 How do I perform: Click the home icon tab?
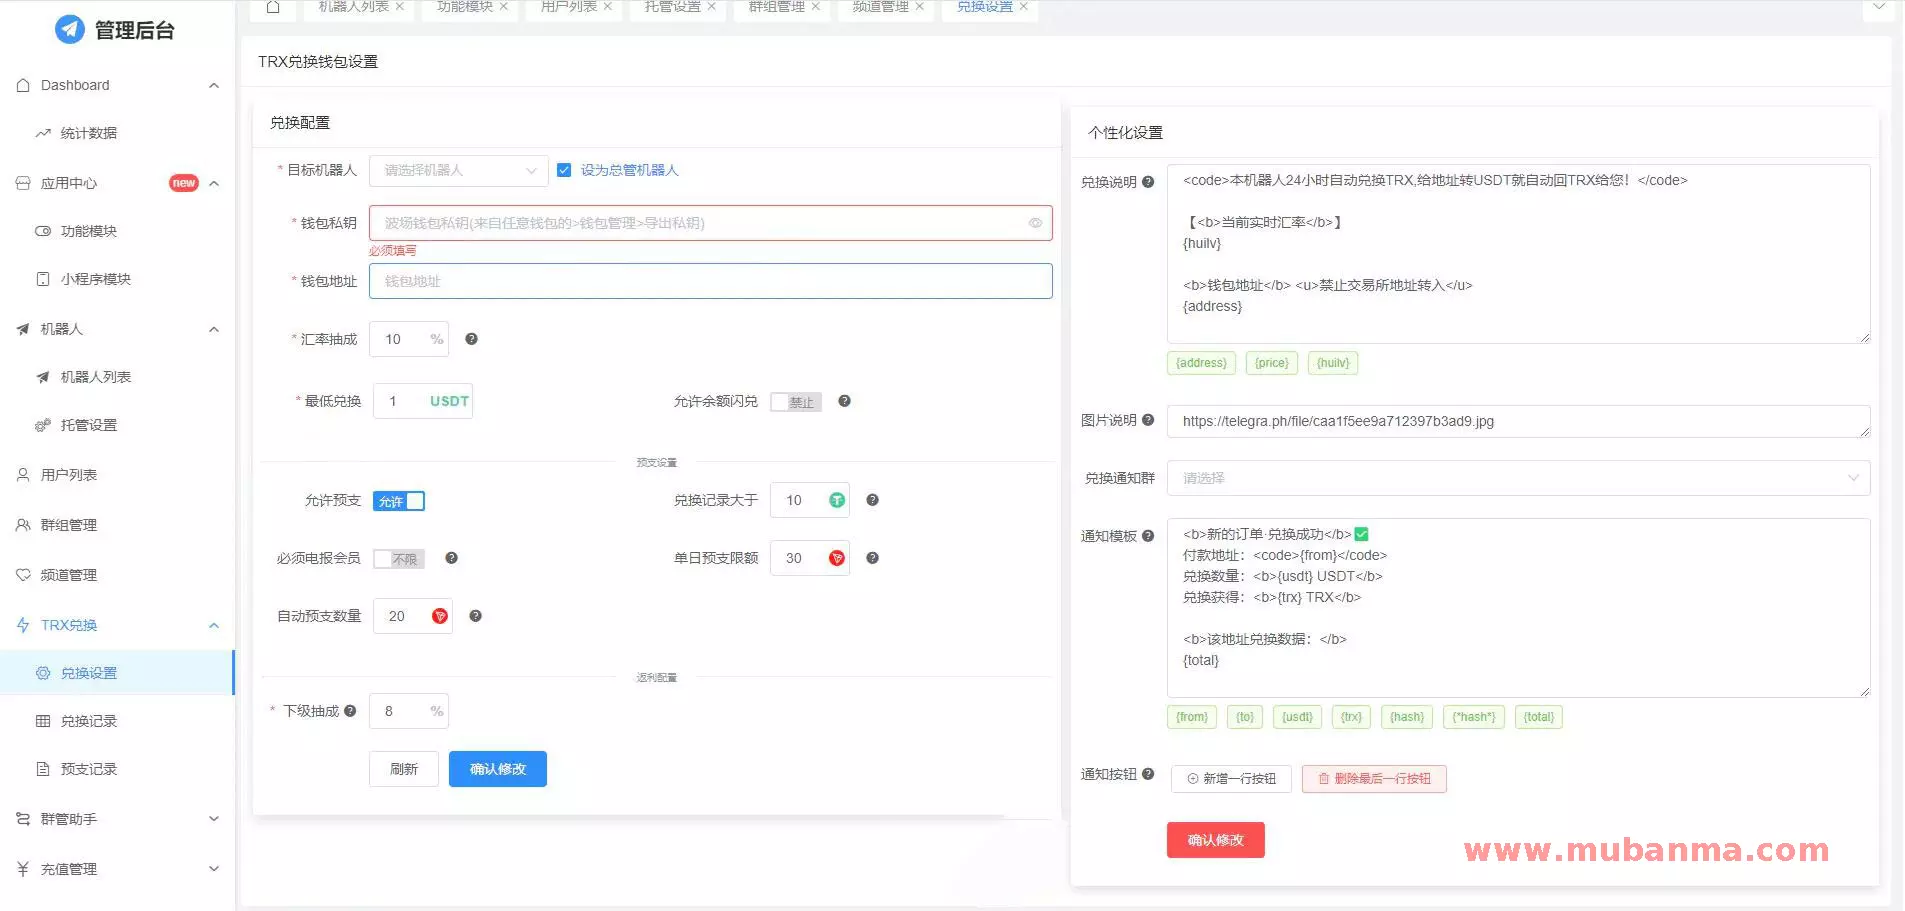pyautogui.click(x=273, y=8)
